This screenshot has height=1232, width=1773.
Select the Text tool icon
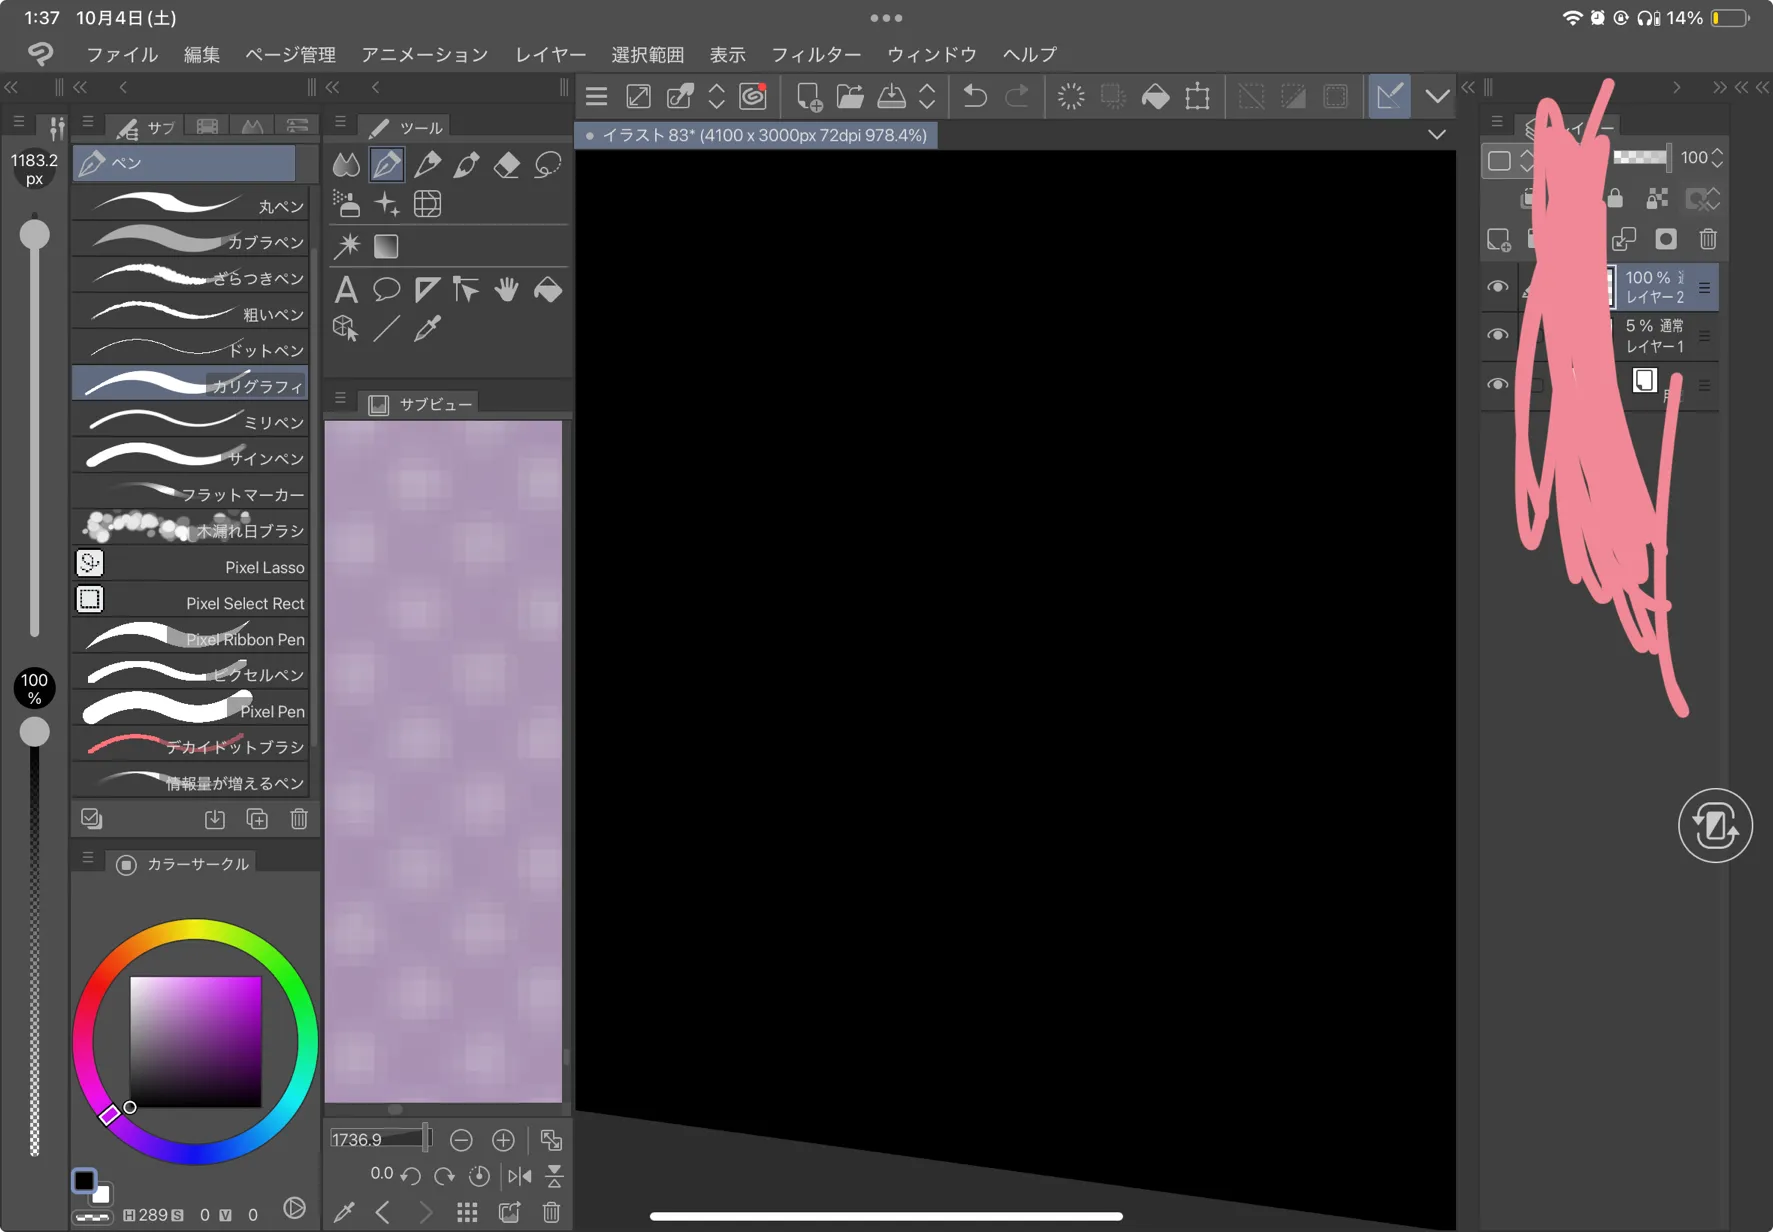(346, 290)
